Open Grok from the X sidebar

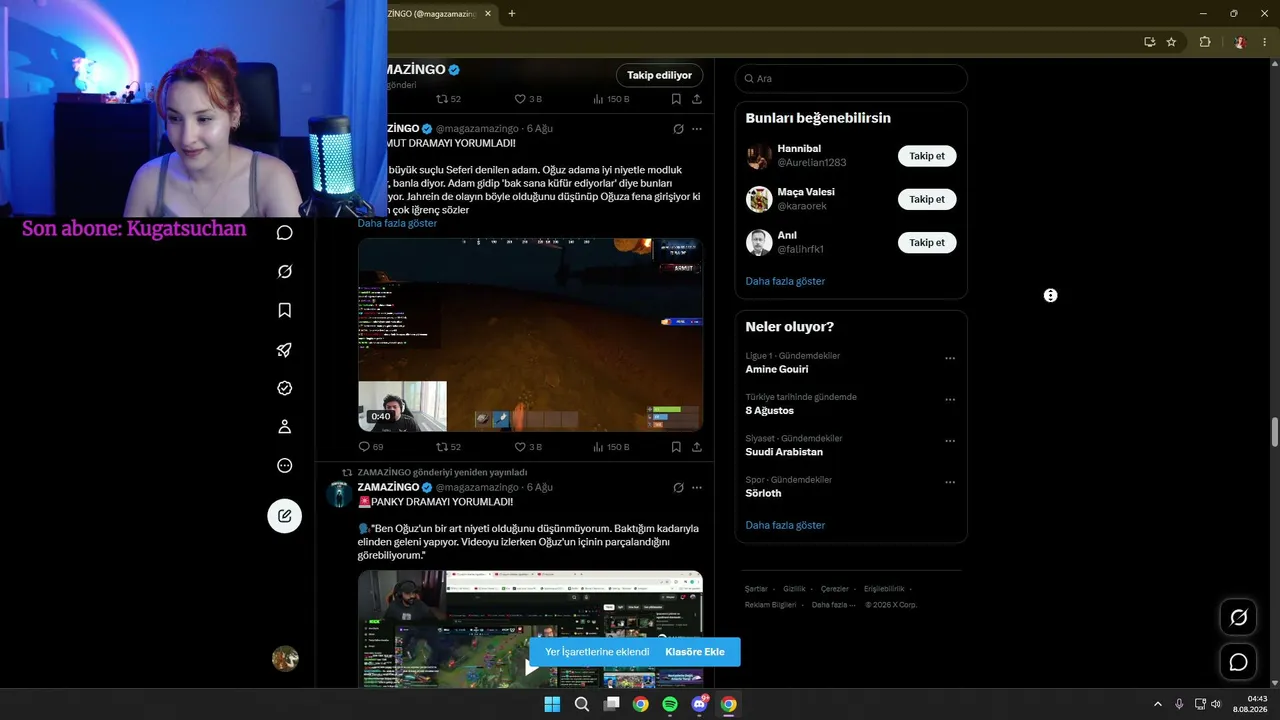tap(285, 272)
